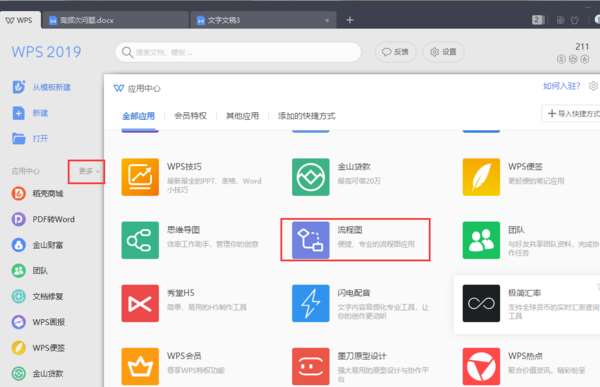Open the 极简汇率 black infinity icon
Viewport: 600px width, 387px height.
coord(481,304)
